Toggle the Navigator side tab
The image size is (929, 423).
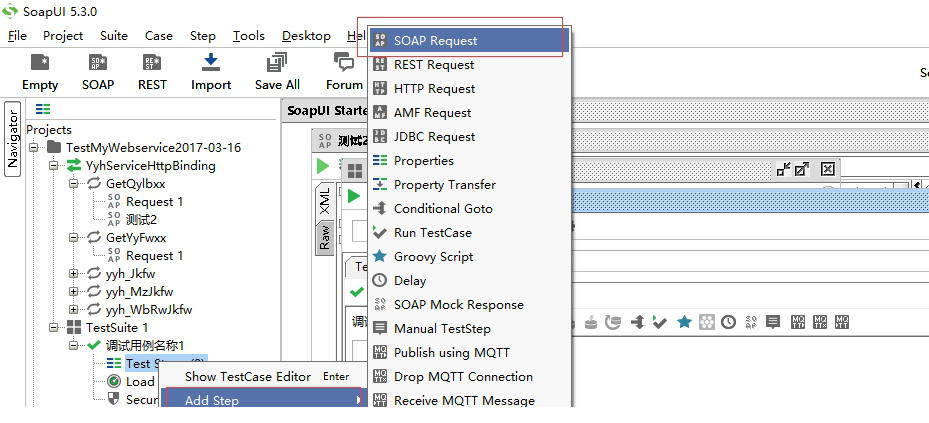[x=13, y=139]
